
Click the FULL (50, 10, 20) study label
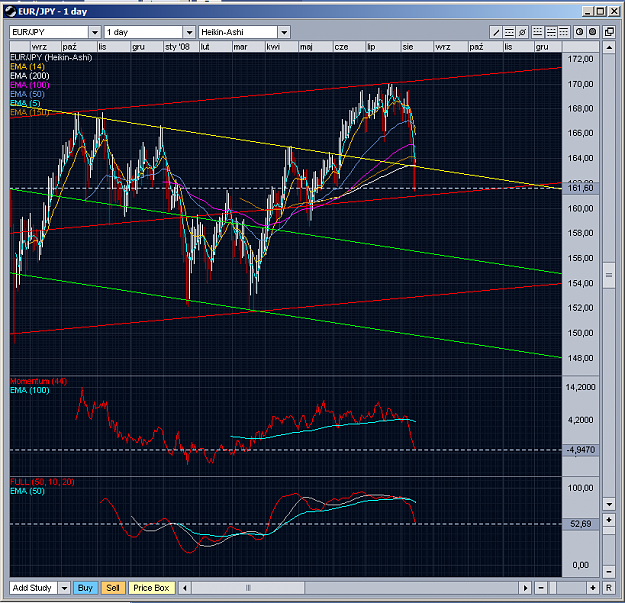42,482
